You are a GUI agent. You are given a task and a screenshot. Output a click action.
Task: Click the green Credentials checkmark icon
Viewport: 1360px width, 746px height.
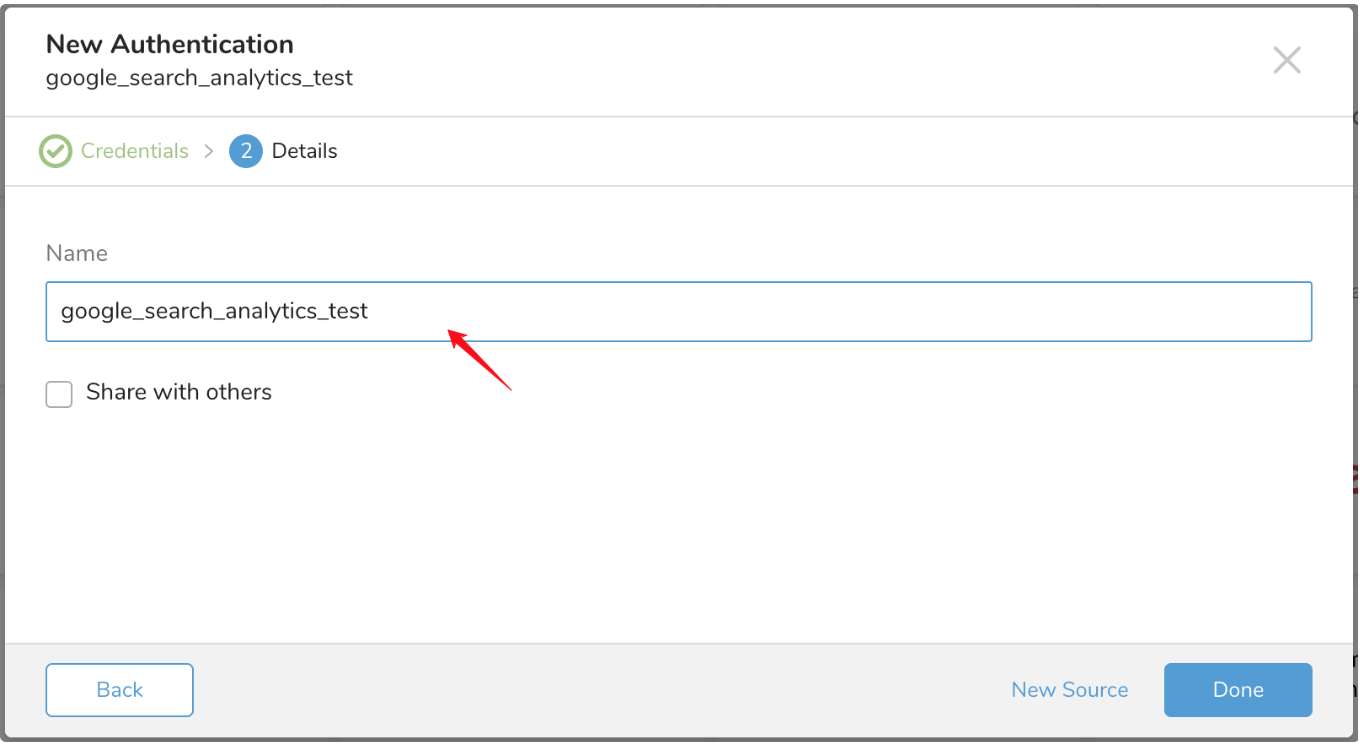pos(55,152)
